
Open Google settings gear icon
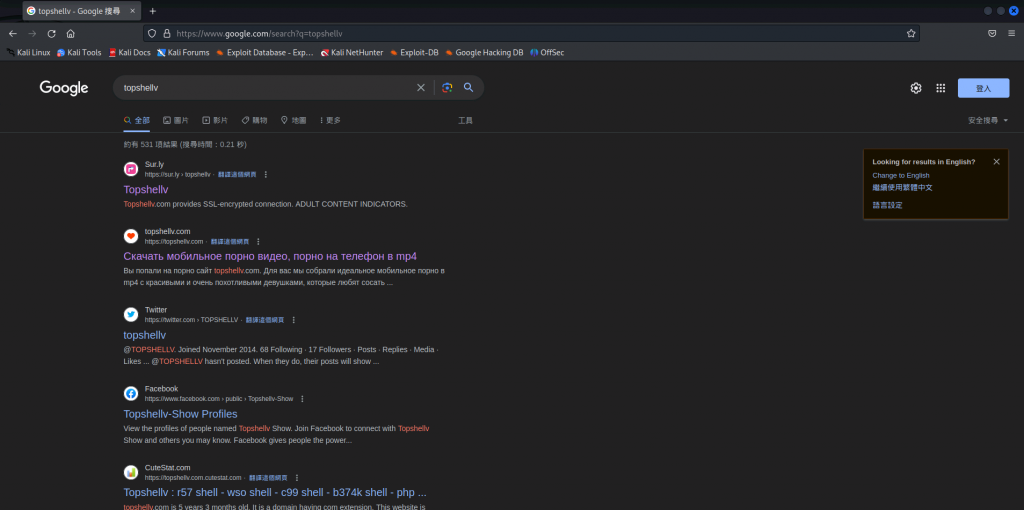click(x=916, y=88)
